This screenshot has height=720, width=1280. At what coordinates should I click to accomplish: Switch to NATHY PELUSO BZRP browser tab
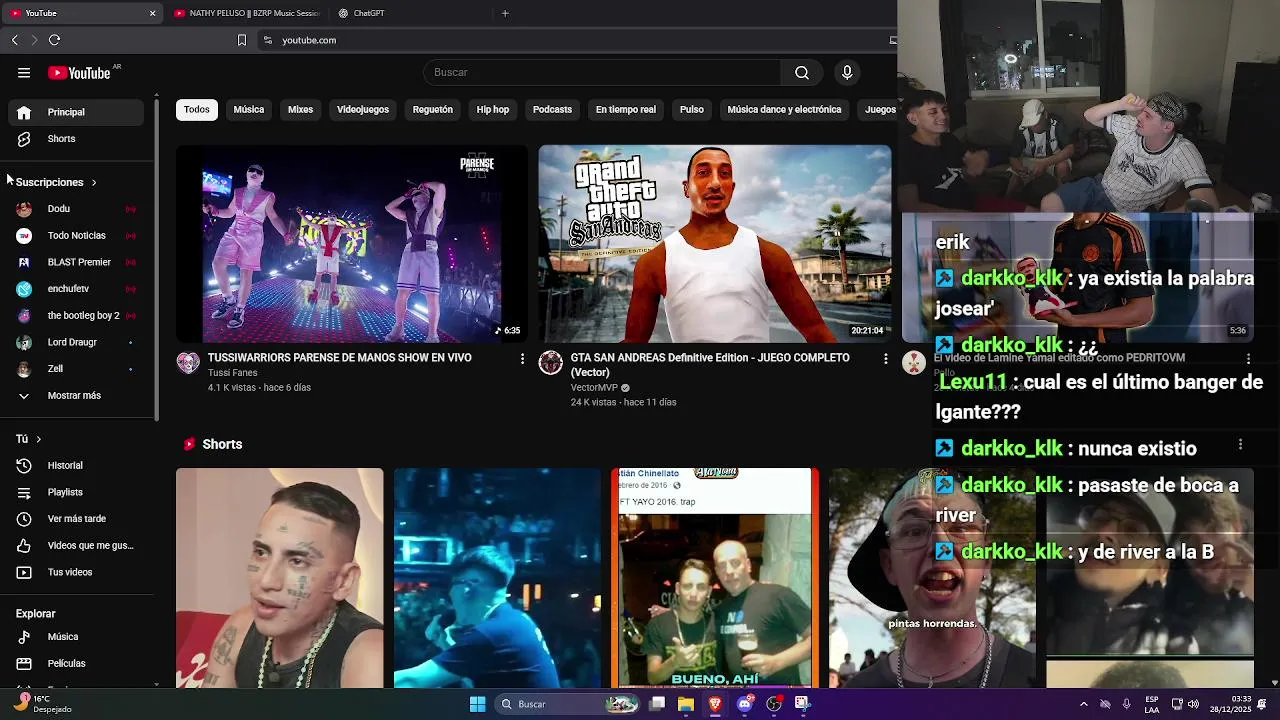pos(246,13)
